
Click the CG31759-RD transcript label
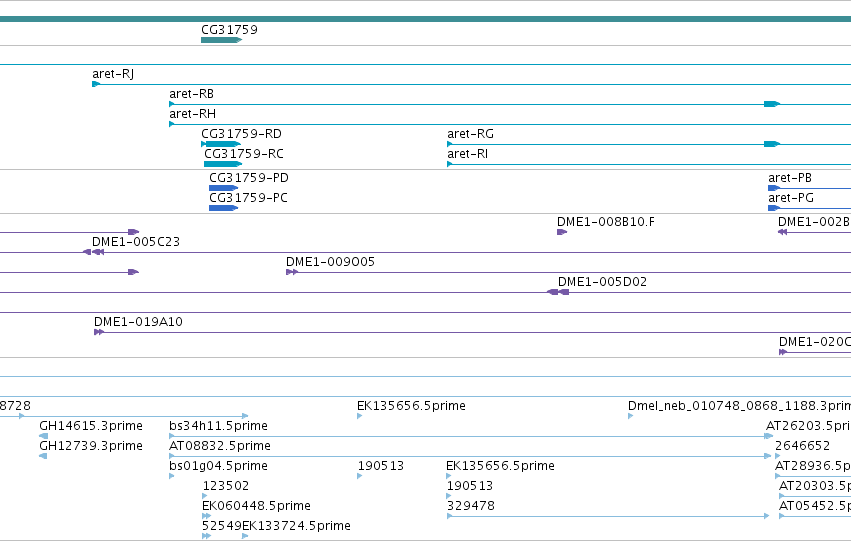click(242, 134)
